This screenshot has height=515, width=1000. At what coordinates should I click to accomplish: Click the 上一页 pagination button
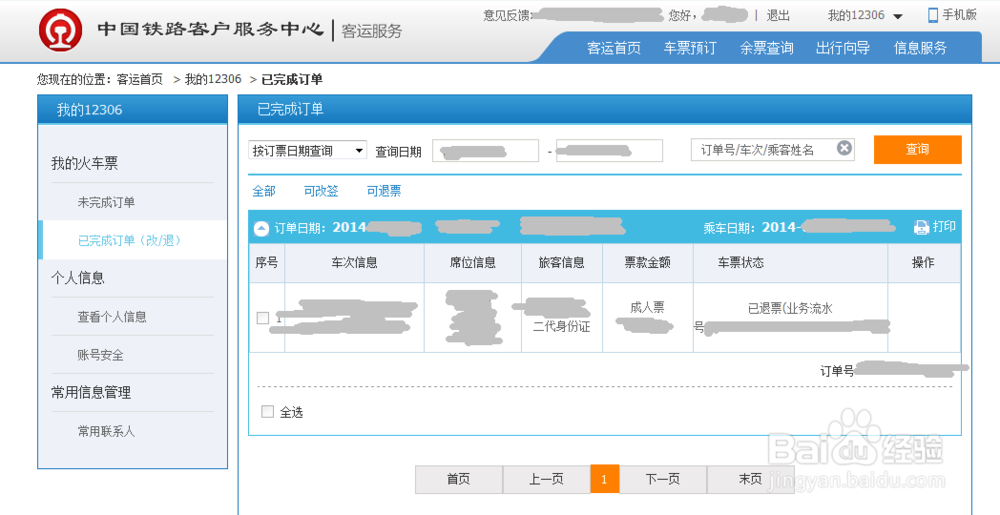(x=547, y=479)
